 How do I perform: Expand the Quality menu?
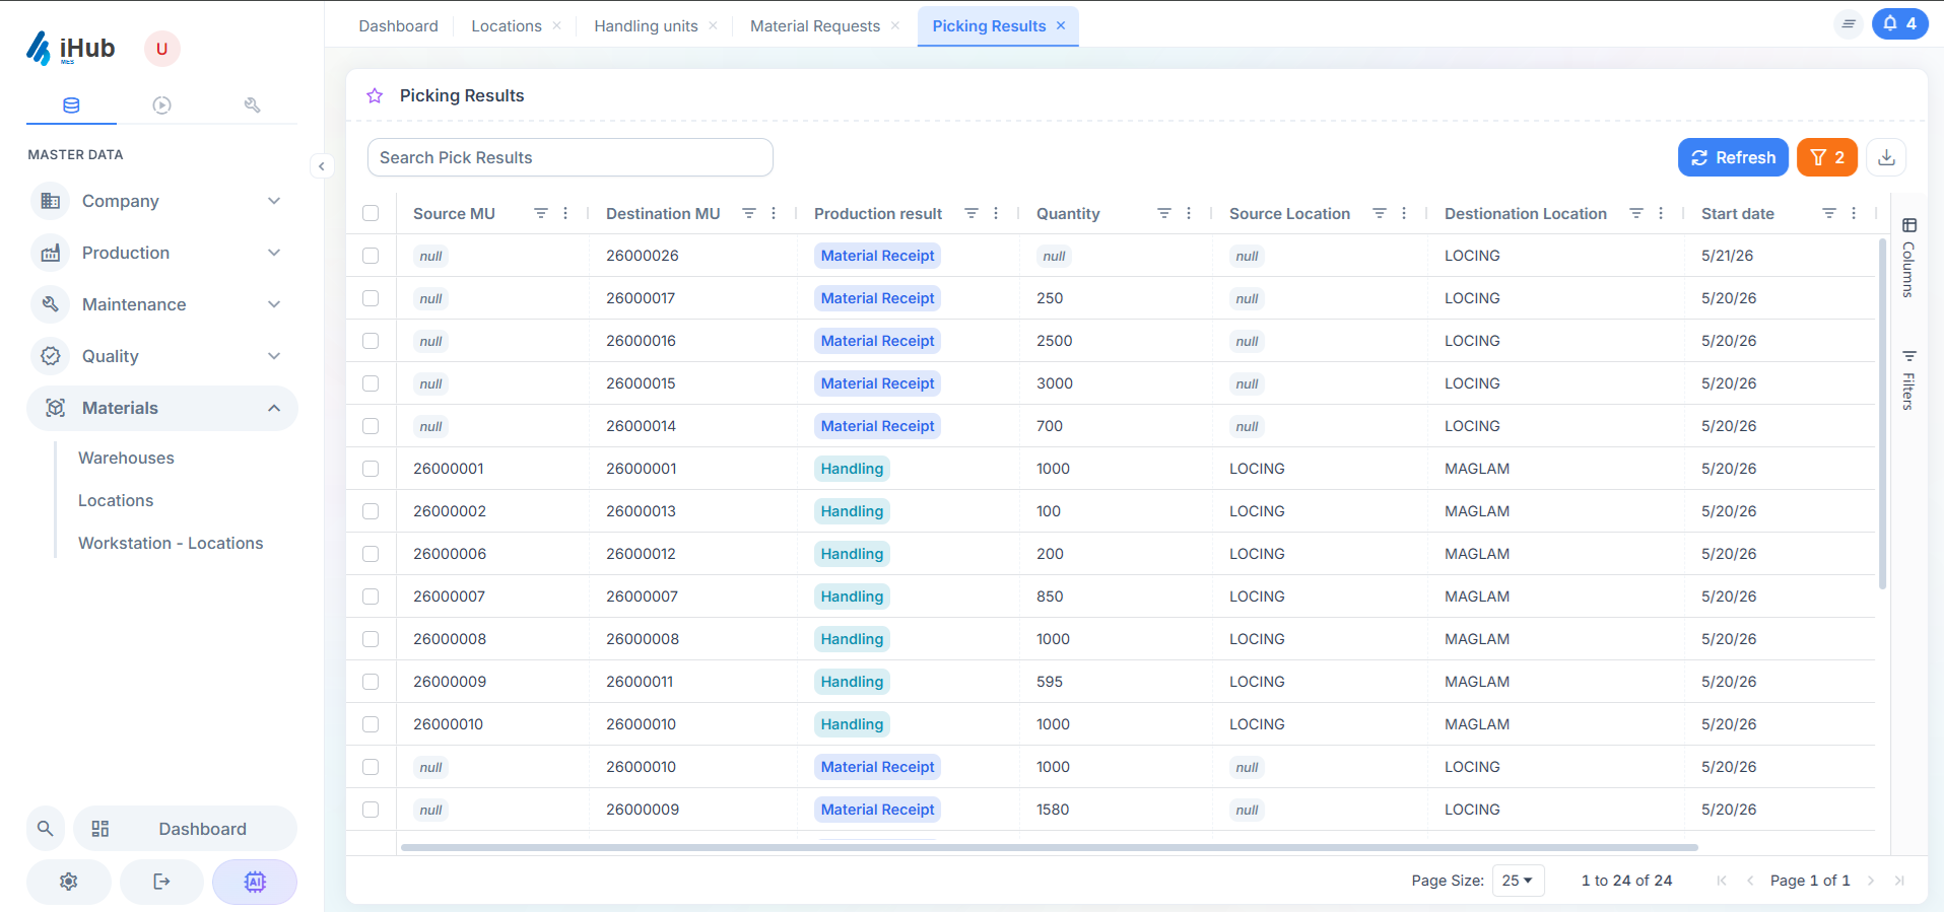click(x=162, y=356)
